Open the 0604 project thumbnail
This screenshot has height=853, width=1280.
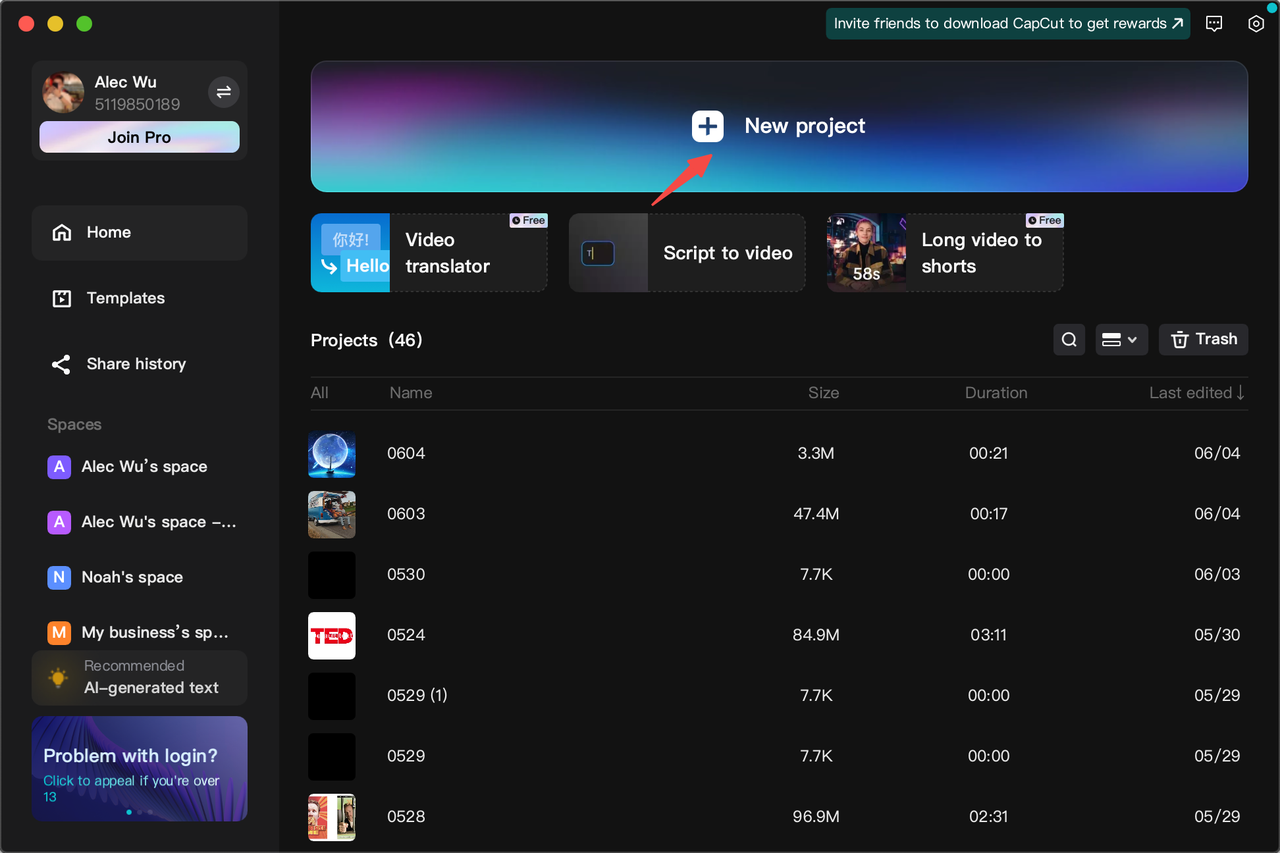click(332, 454)
